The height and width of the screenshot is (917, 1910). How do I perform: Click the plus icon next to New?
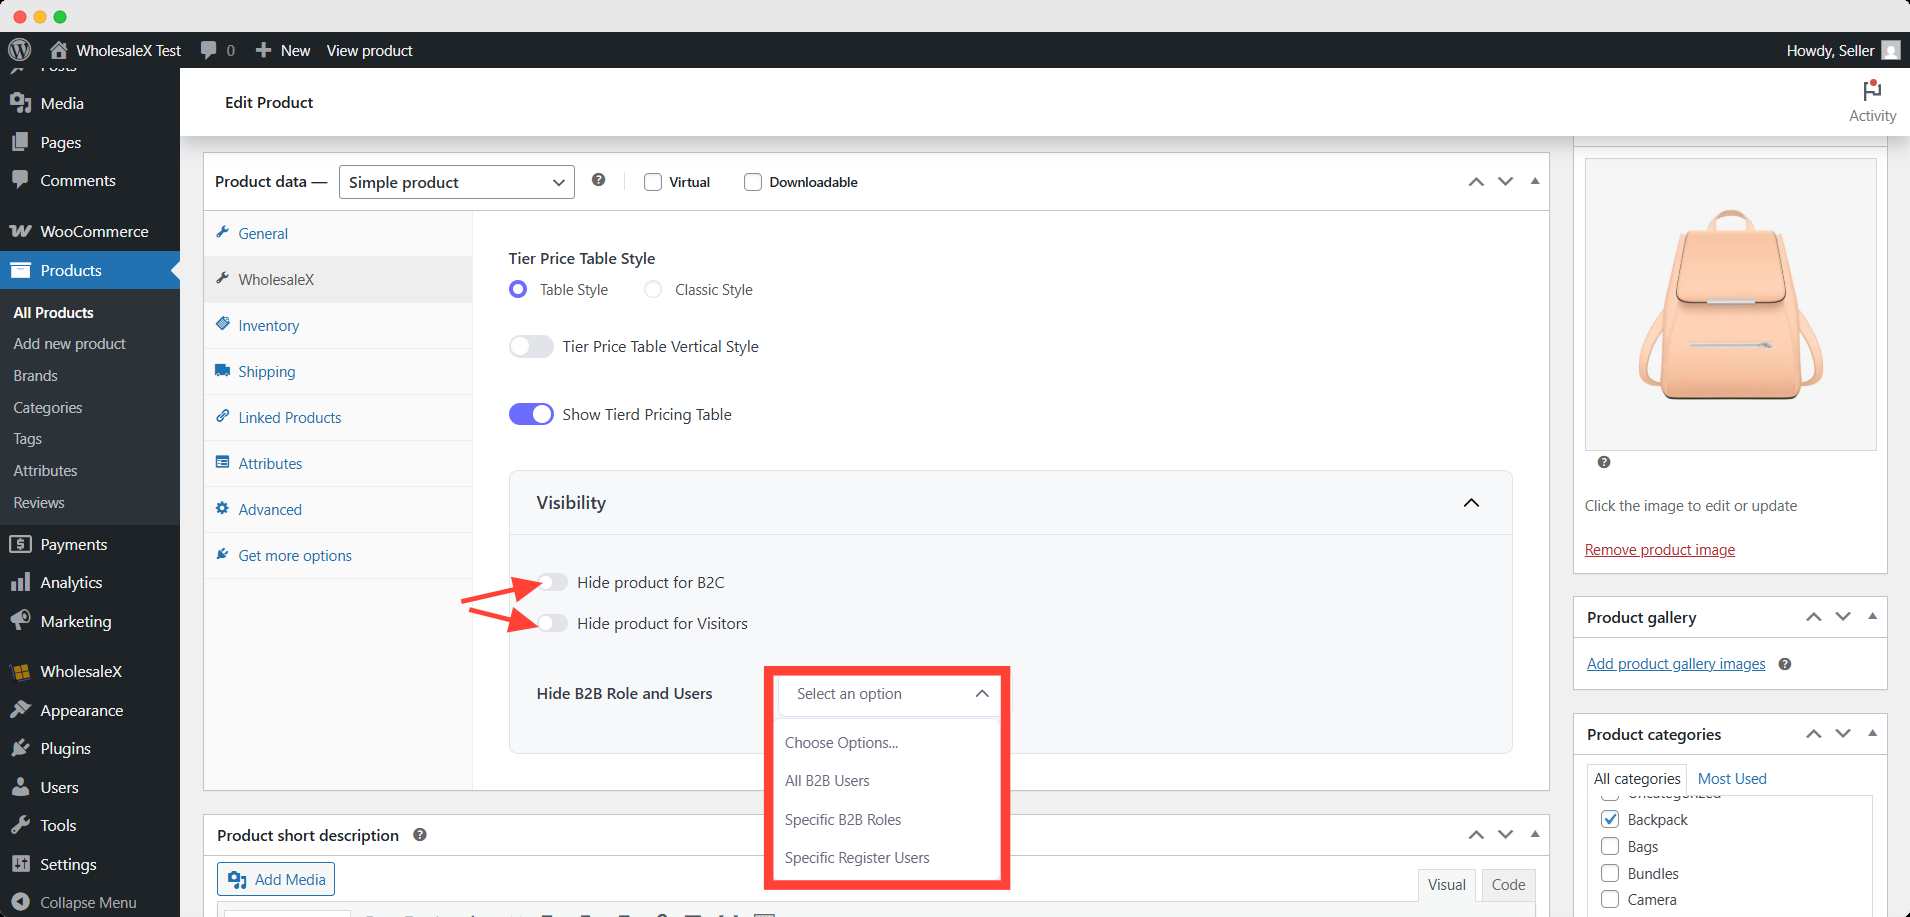pos(263,50)
